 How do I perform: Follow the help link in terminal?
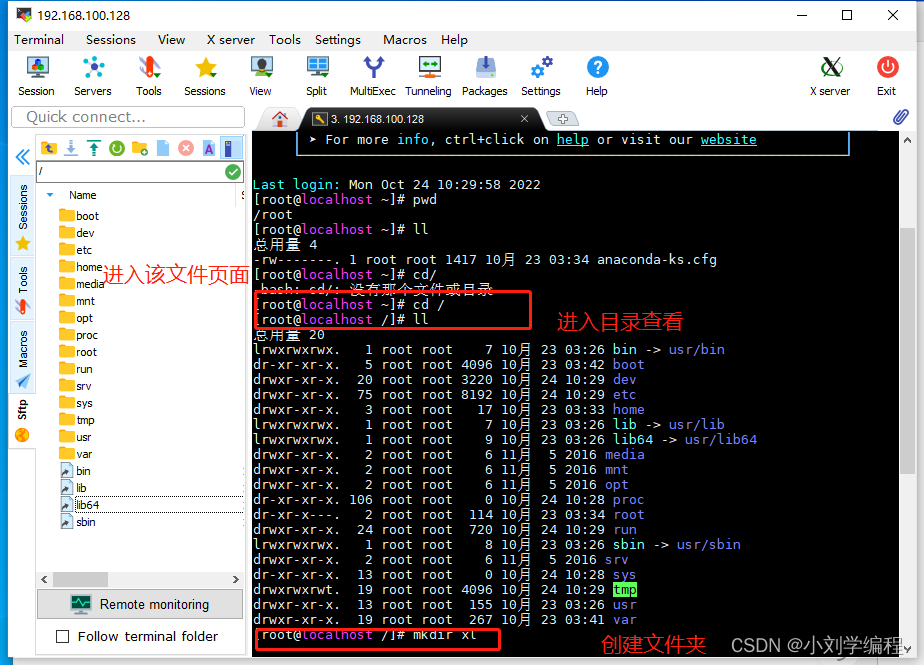pyautogui.click(x=573, y=140)
